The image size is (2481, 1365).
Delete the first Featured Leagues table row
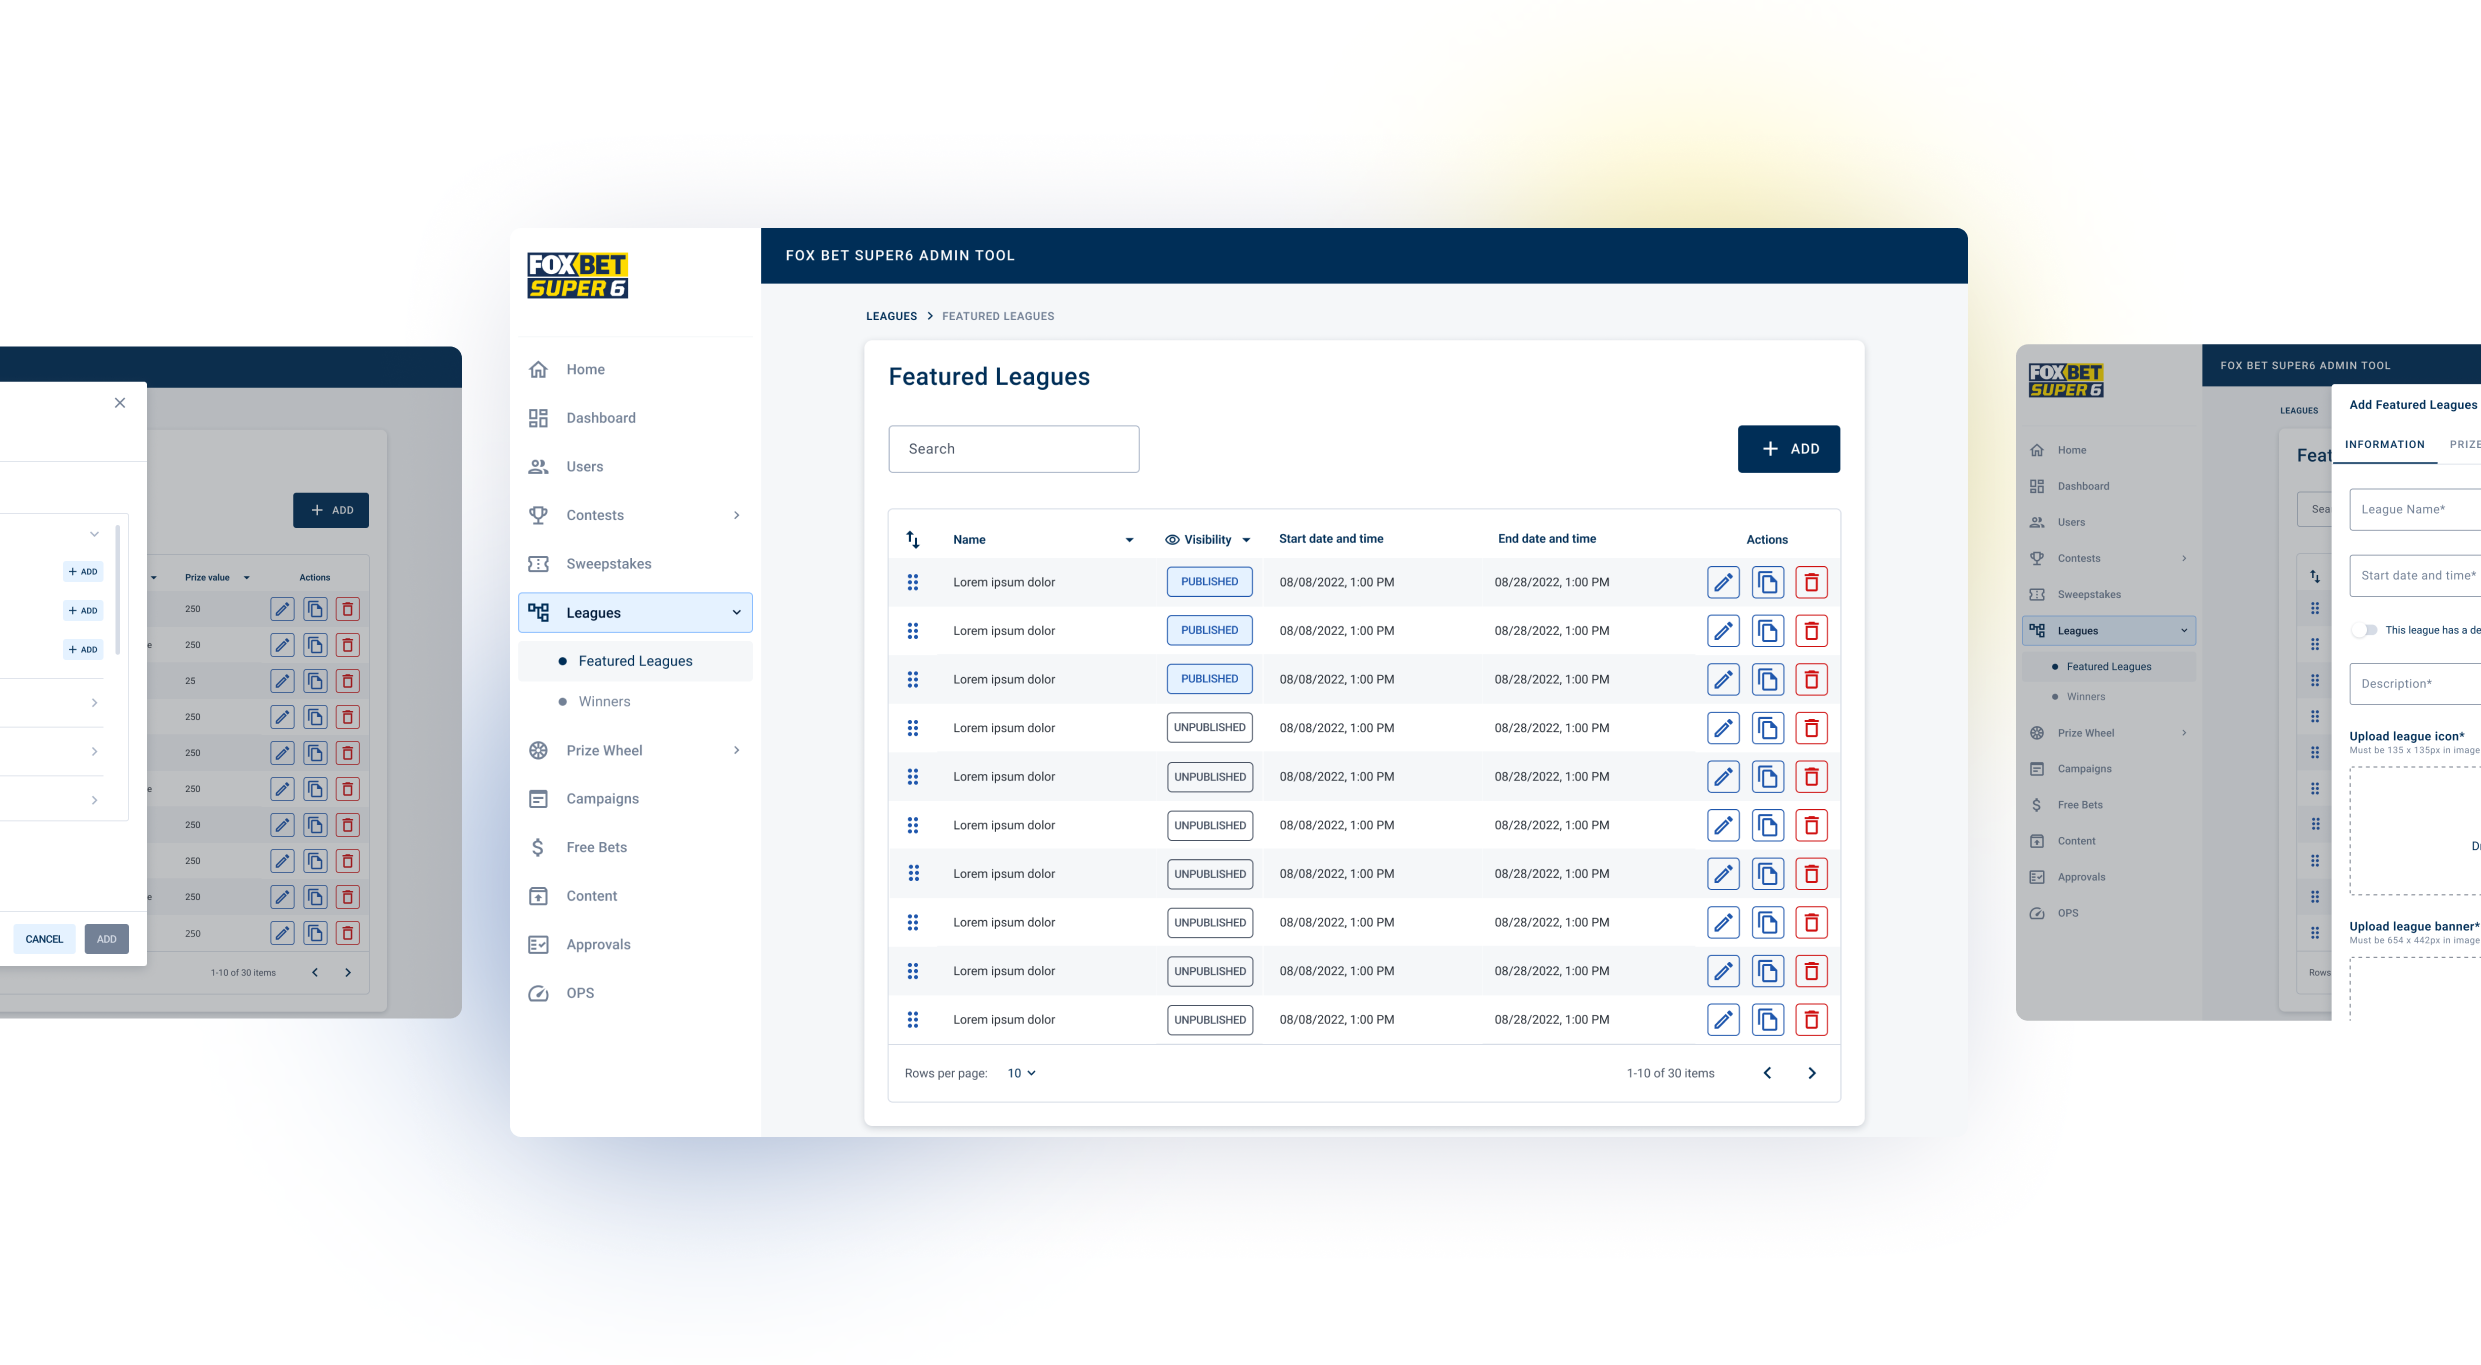1811,582
